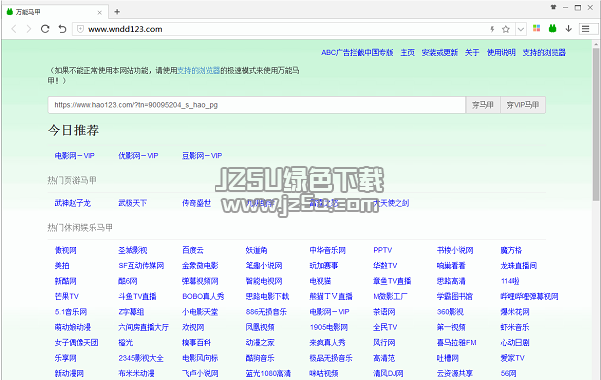Open the 华数TV link
601x380 pixels.
[x=385, y=266]
